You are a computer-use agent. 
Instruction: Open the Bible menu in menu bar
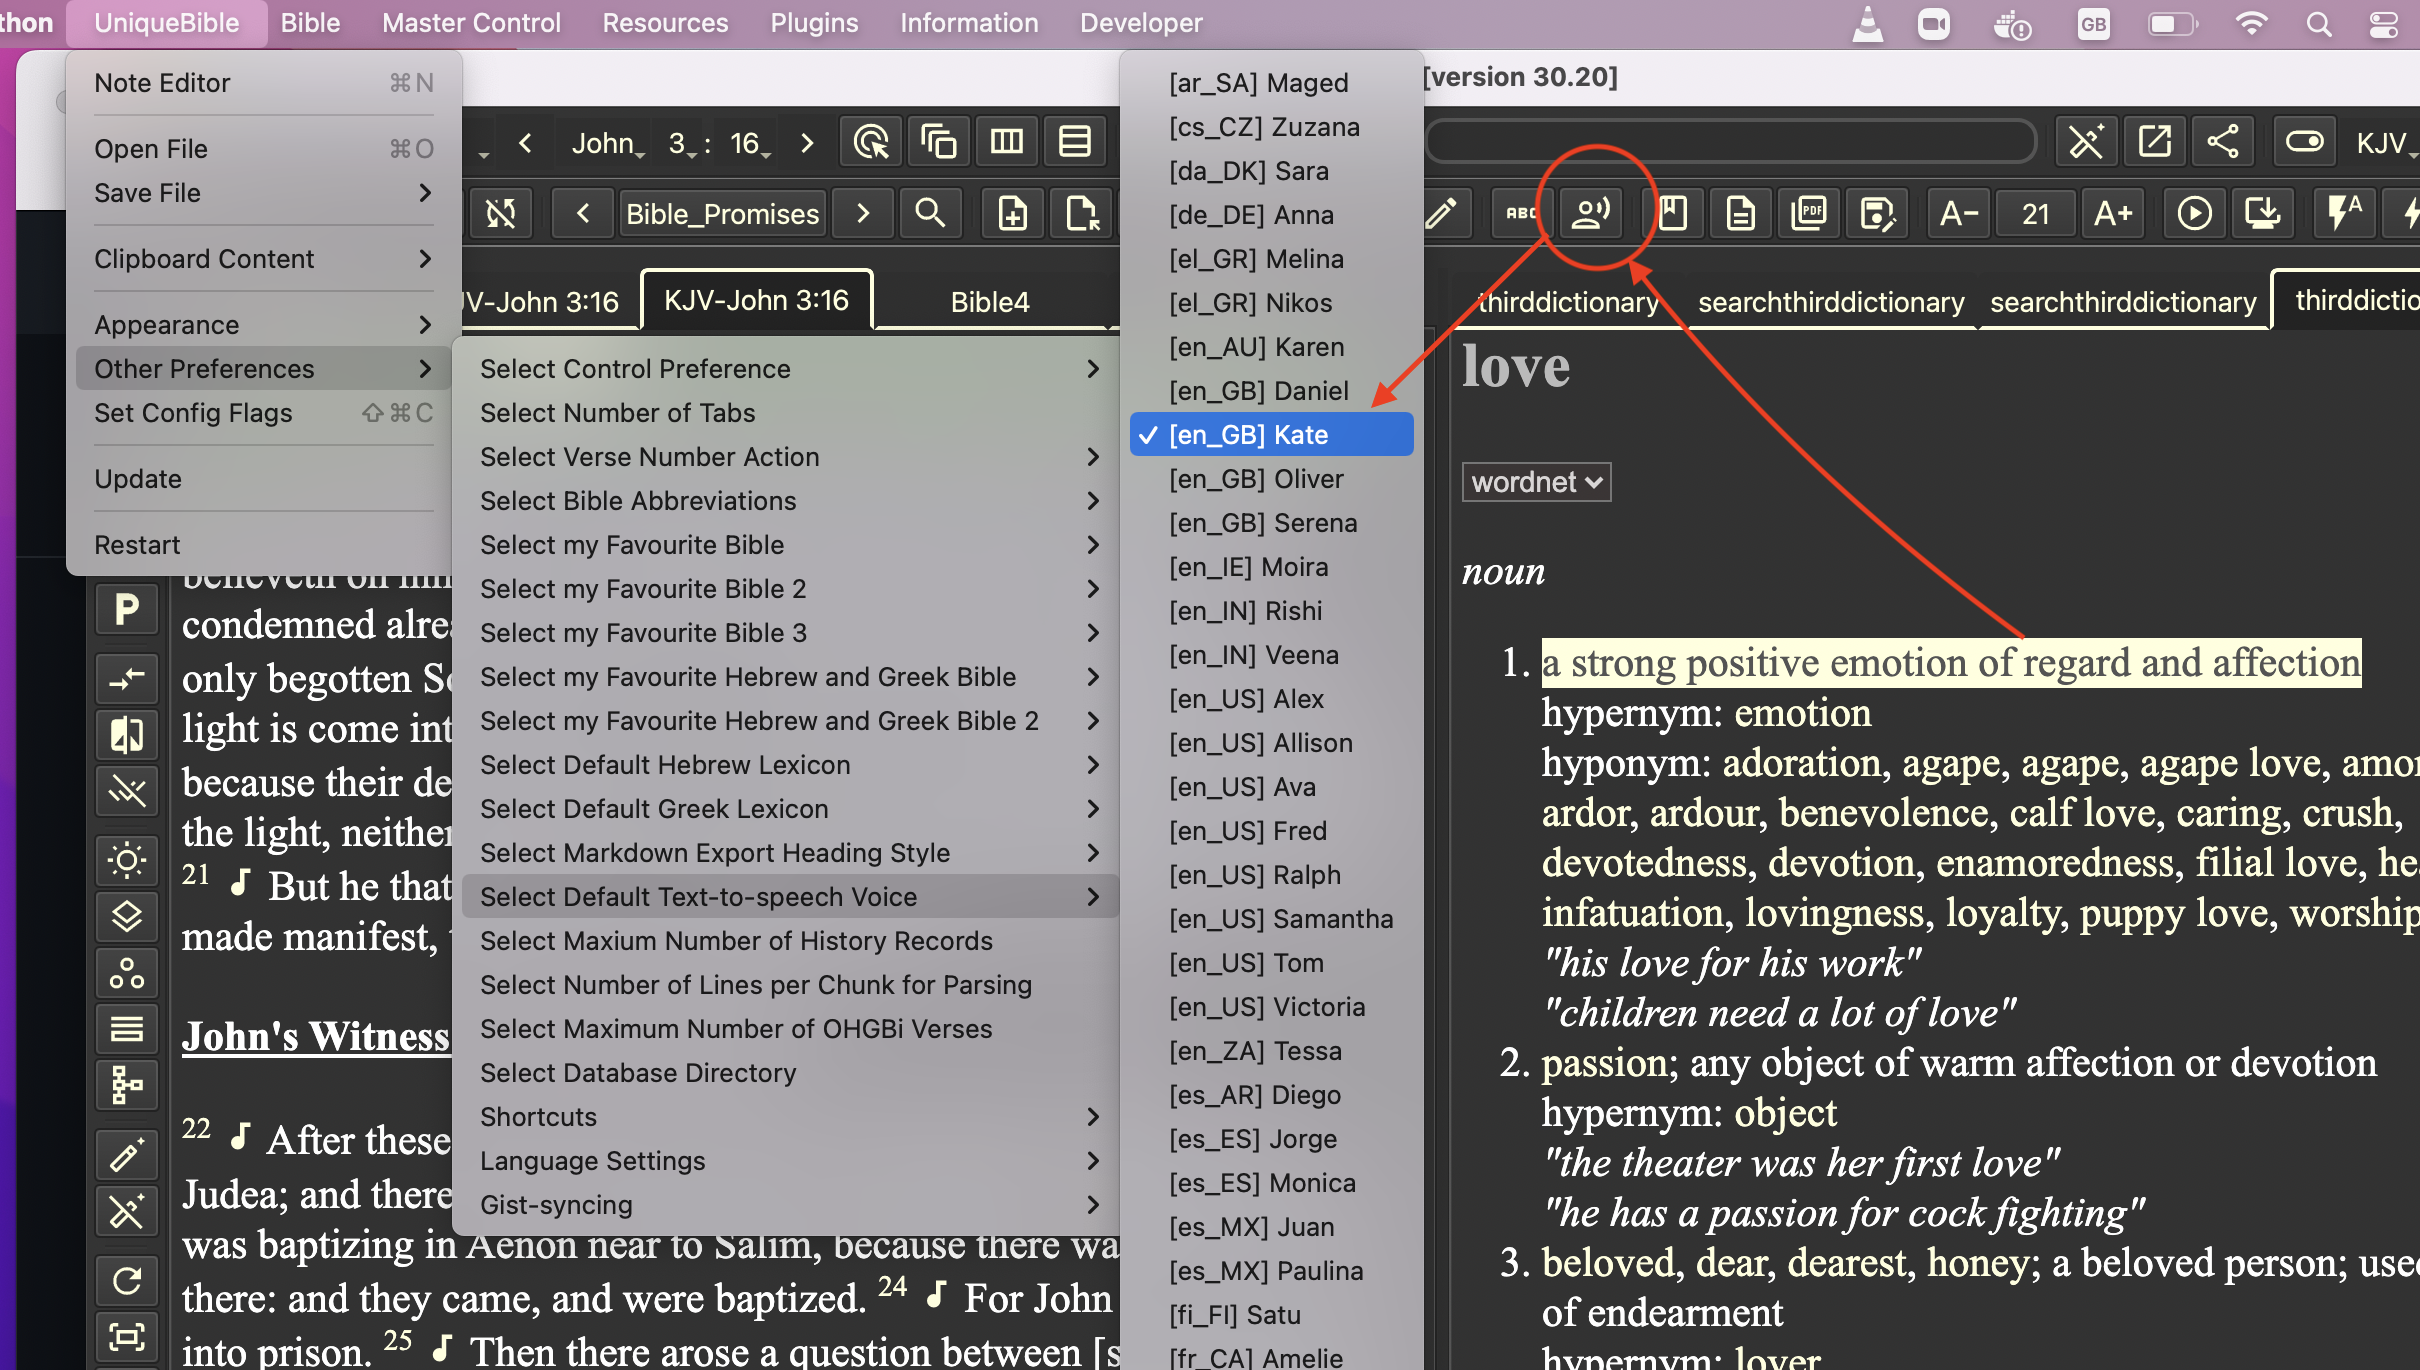(310, 23)
